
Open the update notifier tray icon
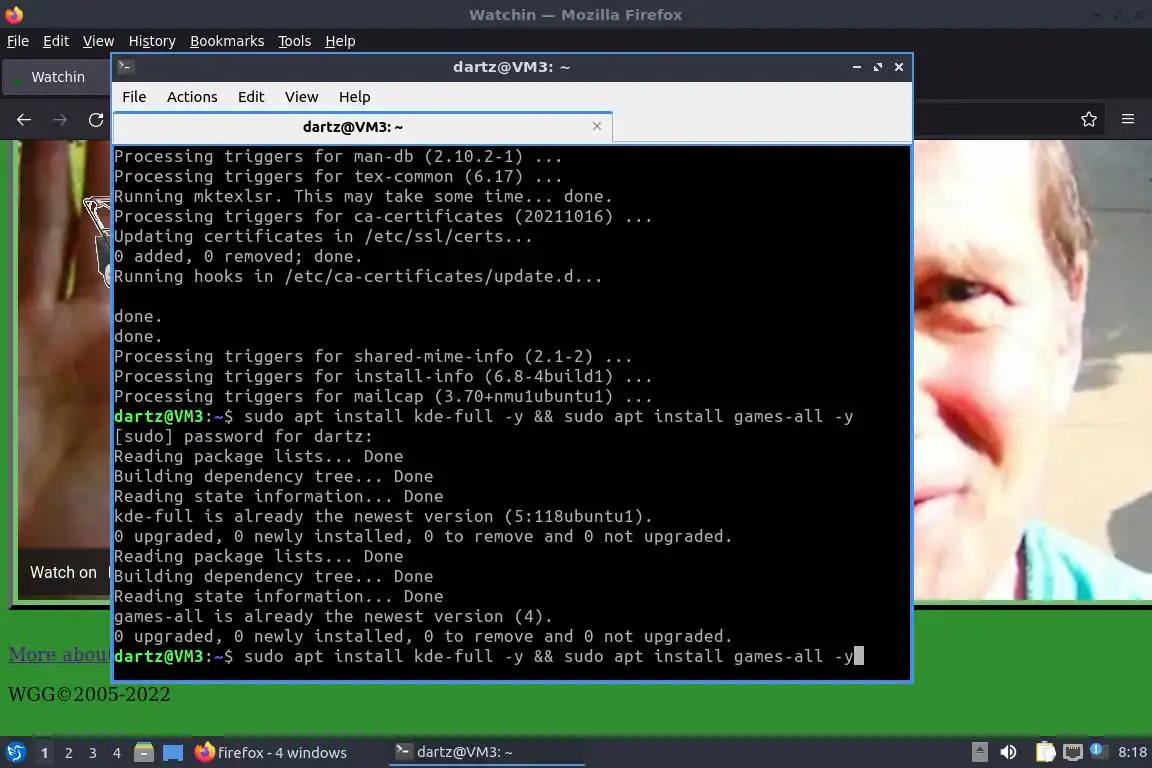[1096, 750]
